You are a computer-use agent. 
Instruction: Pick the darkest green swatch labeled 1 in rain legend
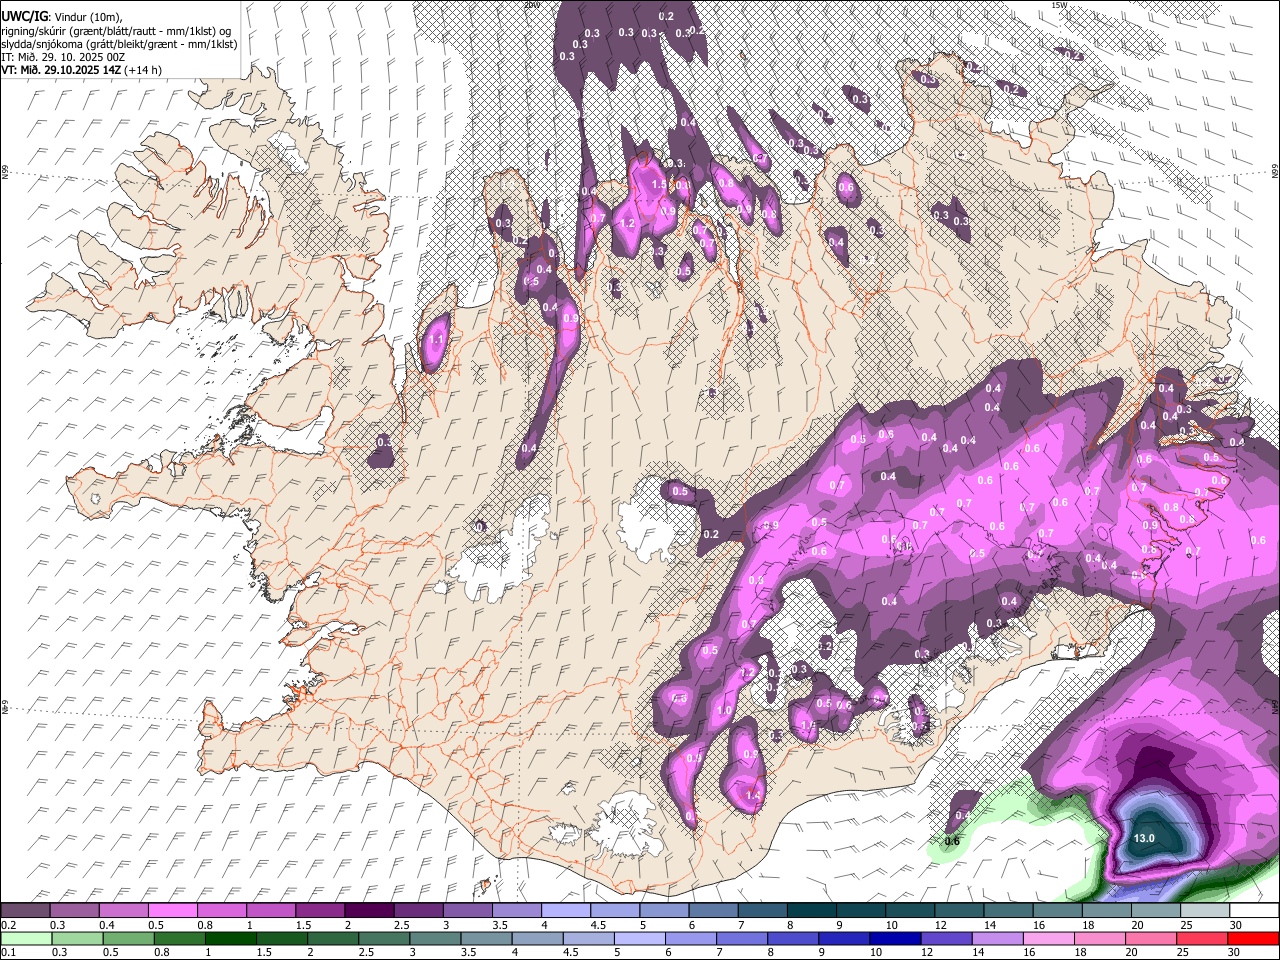click(x=230, y=938)
